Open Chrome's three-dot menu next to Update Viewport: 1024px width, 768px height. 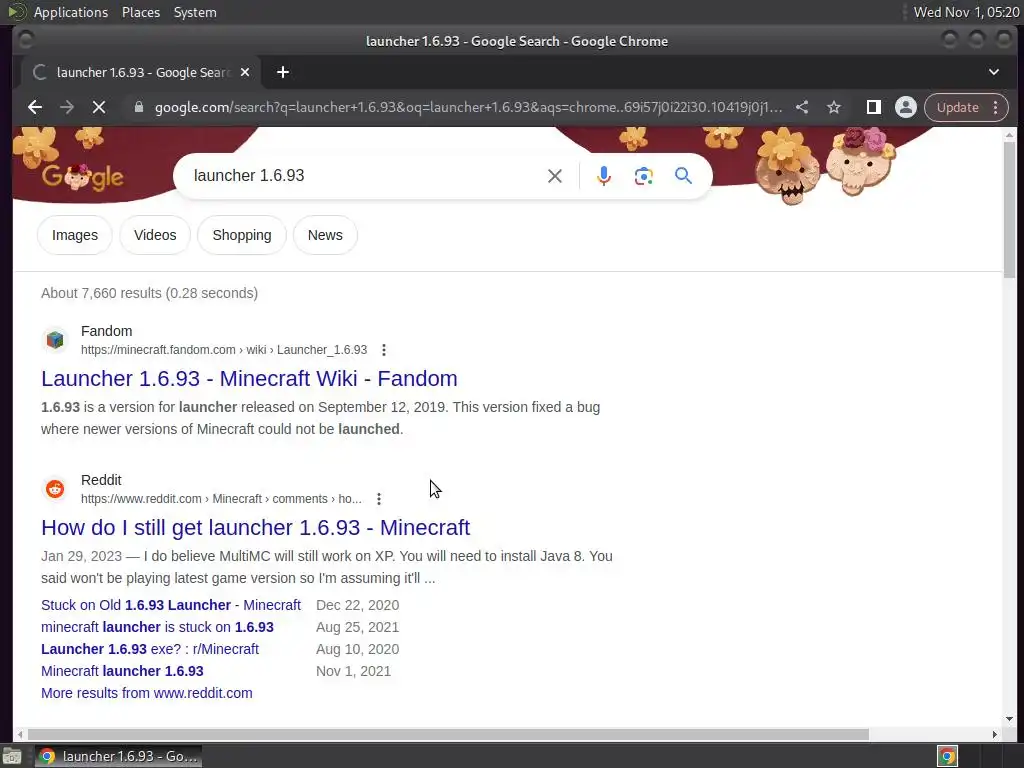coord(995,107)
